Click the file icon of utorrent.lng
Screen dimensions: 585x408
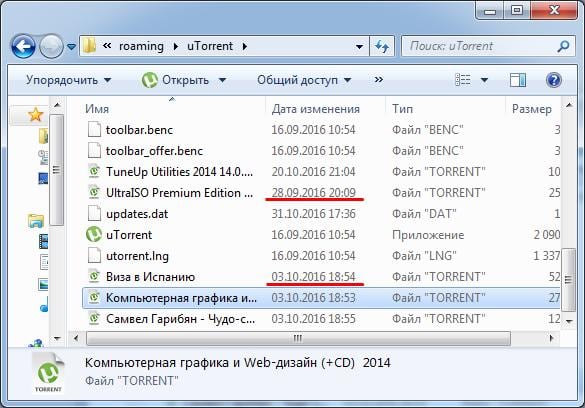[94, 255]
